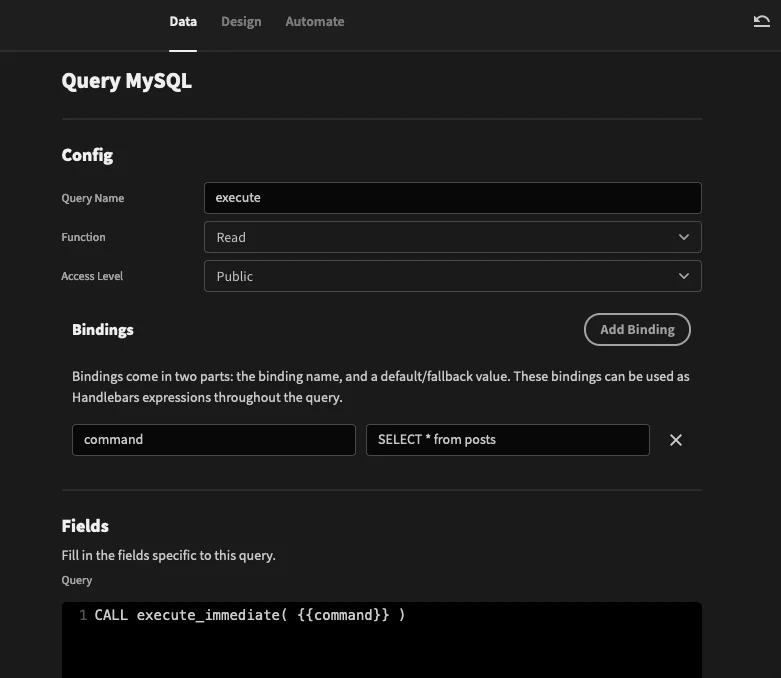Image resolution: width=781 pixels, height=678 pixels.
Task: Click the Config section heading
Action: (x=87, y=155)
